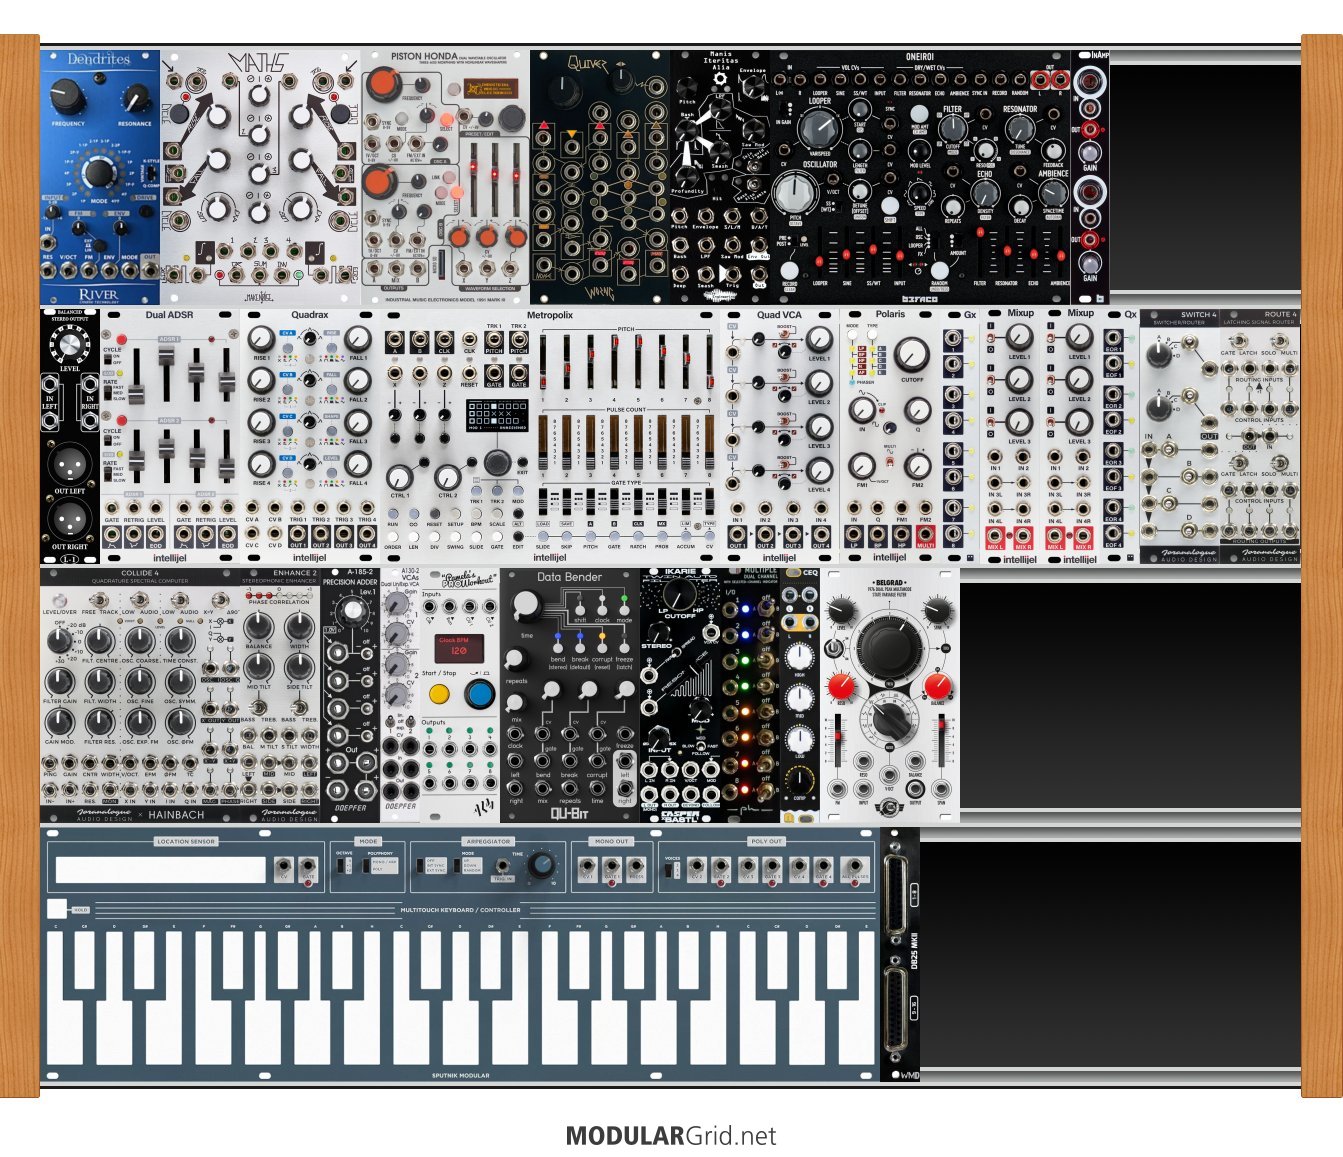Click the Metropolix CTRL 2 knob
1343x1157 pixels.
coord(447,477)
